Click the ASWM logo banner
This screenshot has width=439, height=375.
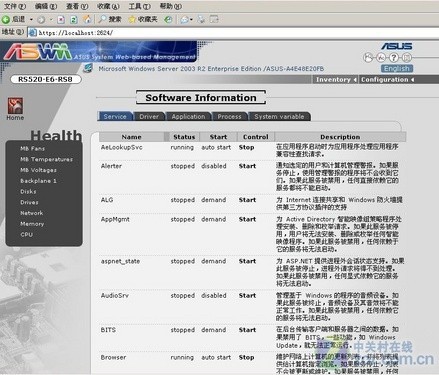pyautogui.click(x=100, y=51)
